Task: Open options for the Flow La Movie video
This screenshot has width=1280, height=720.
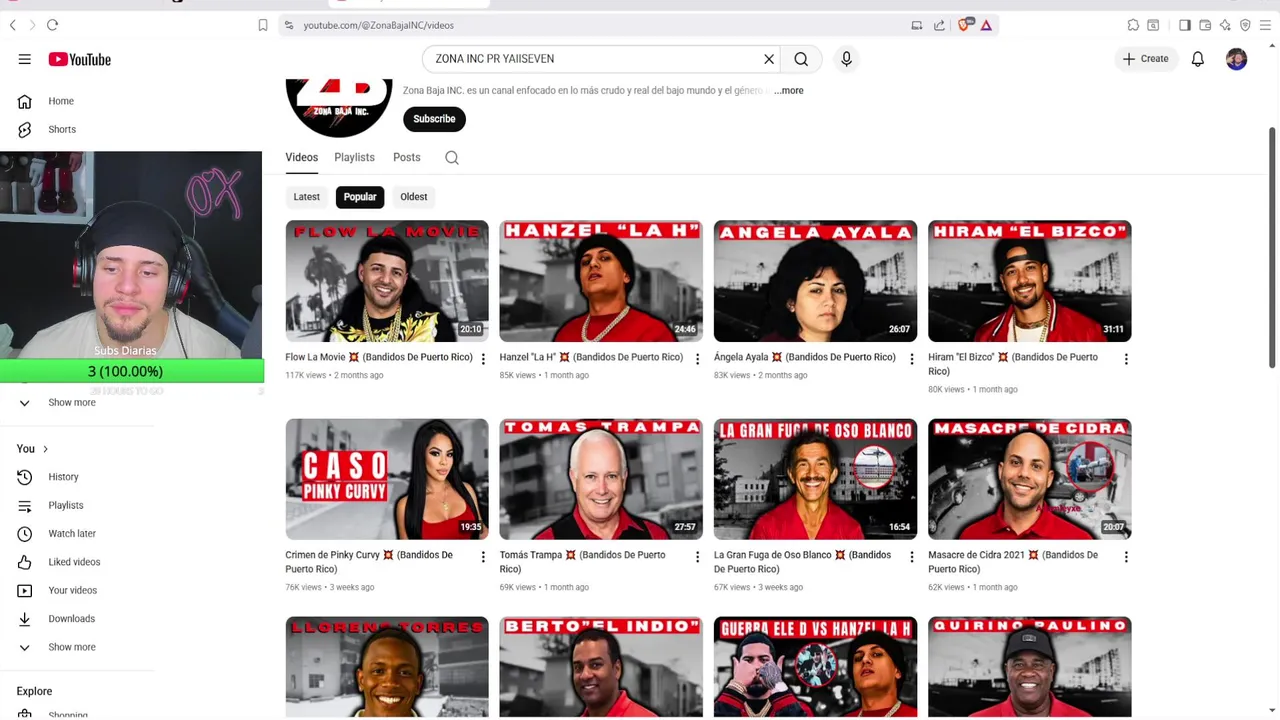Action: [483, 359]
